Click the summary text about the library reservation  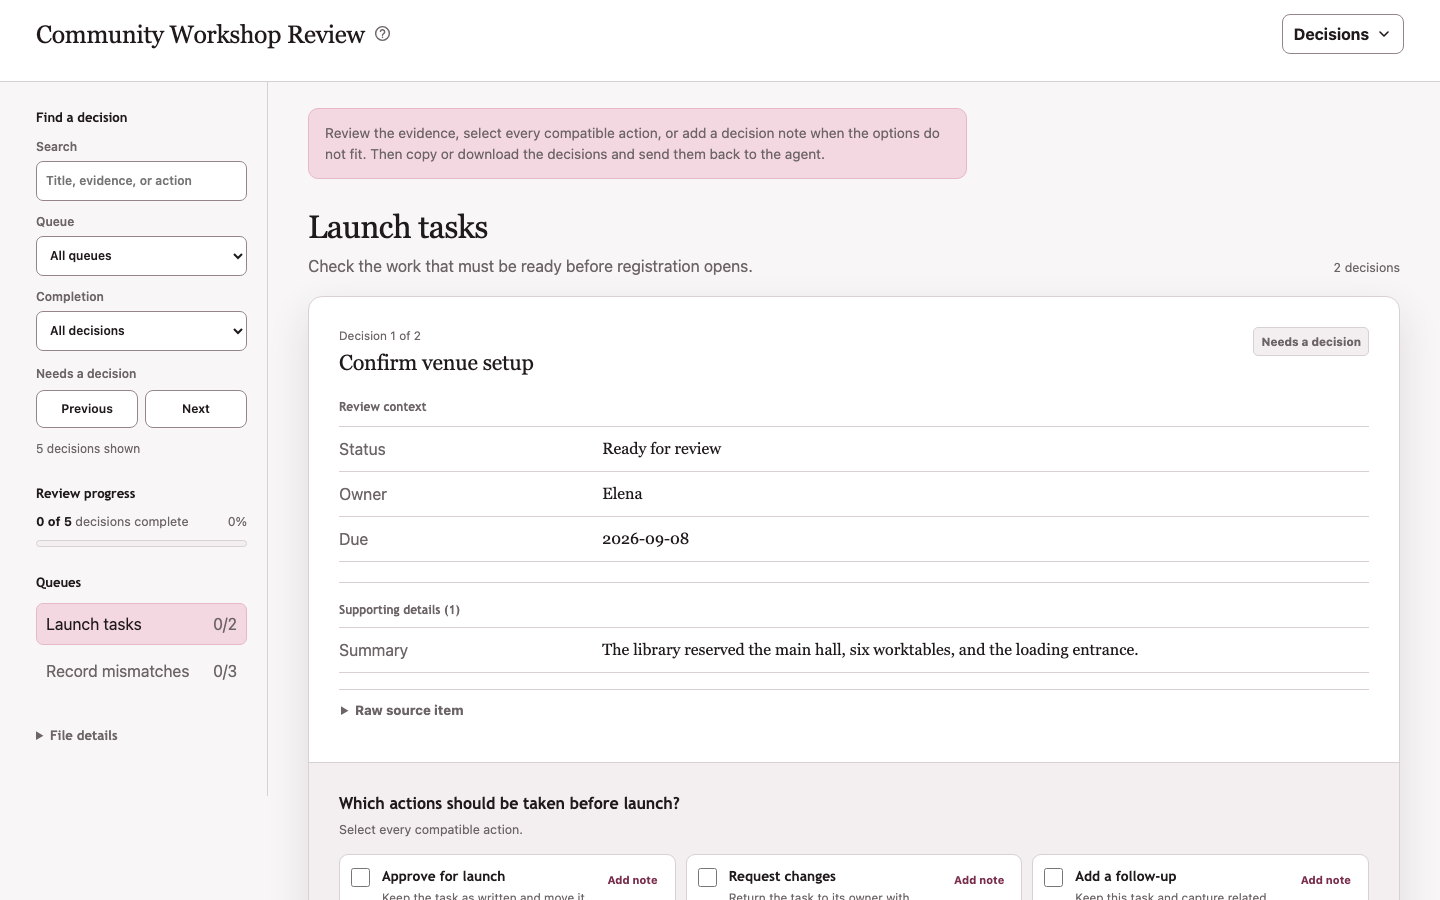(870, 650)
